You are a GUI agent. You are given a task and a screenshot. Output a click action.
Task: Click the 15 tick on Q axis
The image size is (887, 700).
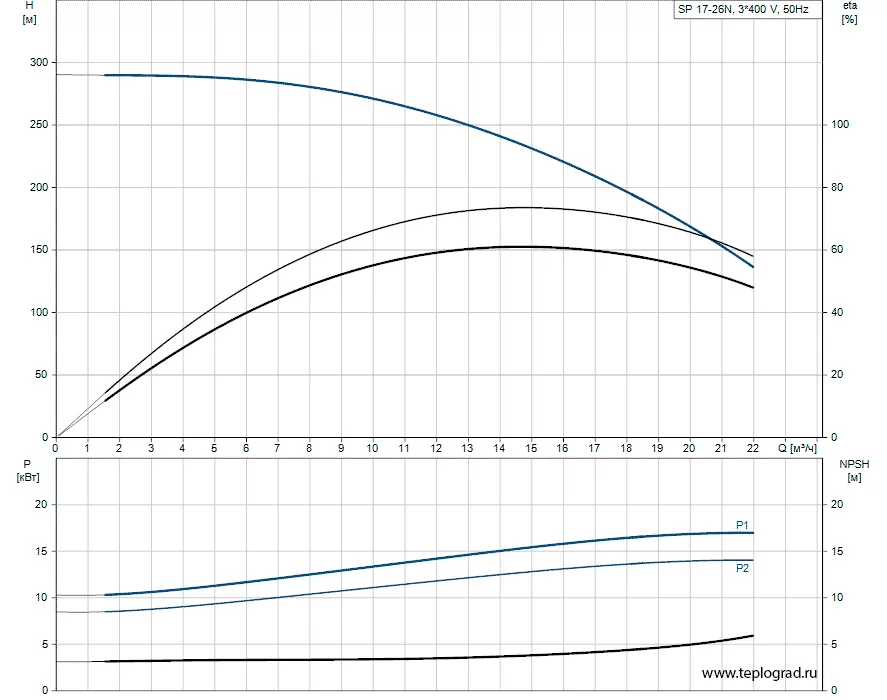(531, 448)
